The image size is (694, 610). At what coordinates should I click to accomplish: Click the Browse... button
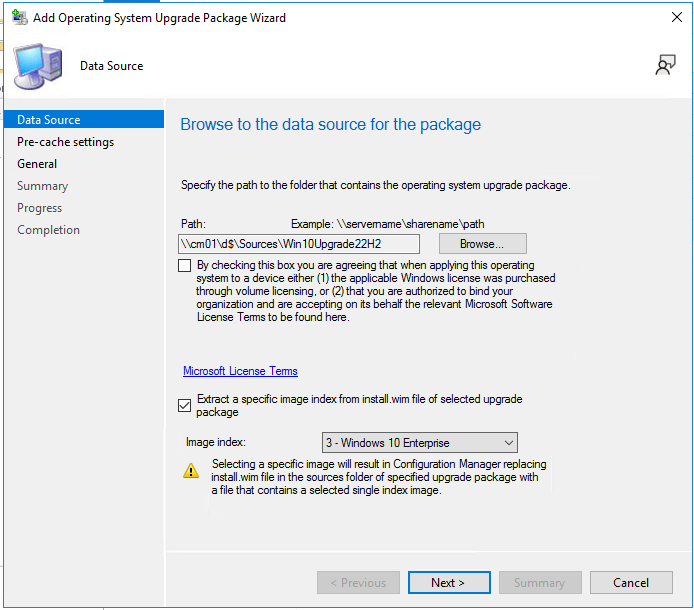point(482,244)
